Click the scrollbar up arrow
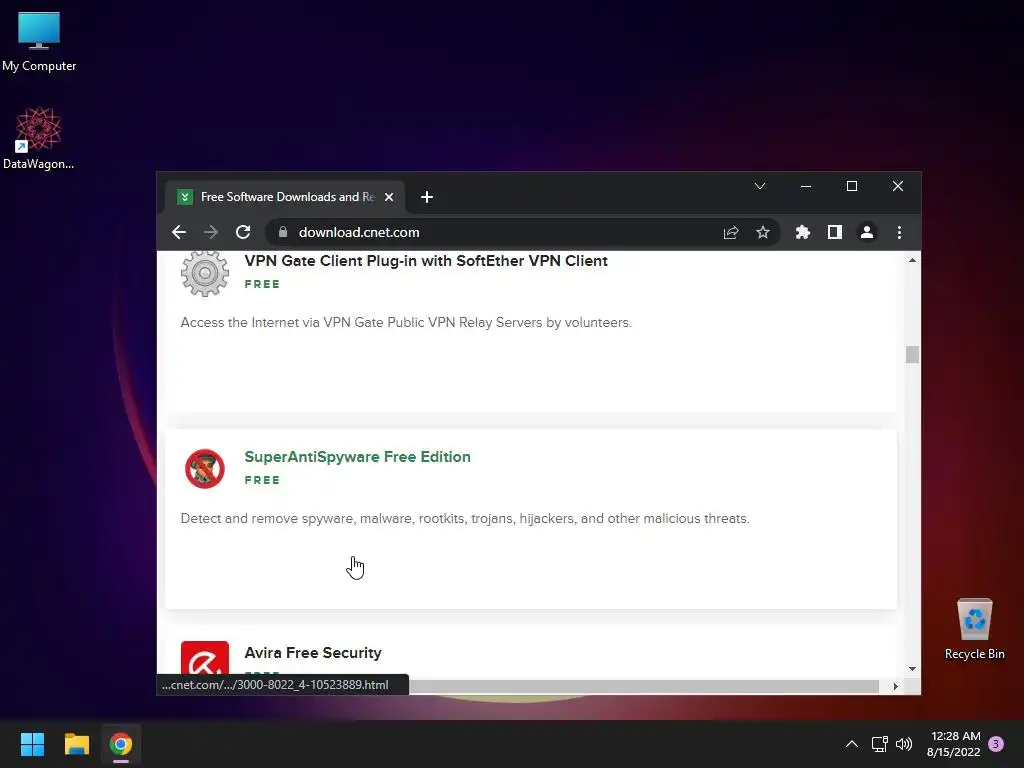Image resolution: width=1024 pixels, height=768 pixels. [x=912, y=261]
